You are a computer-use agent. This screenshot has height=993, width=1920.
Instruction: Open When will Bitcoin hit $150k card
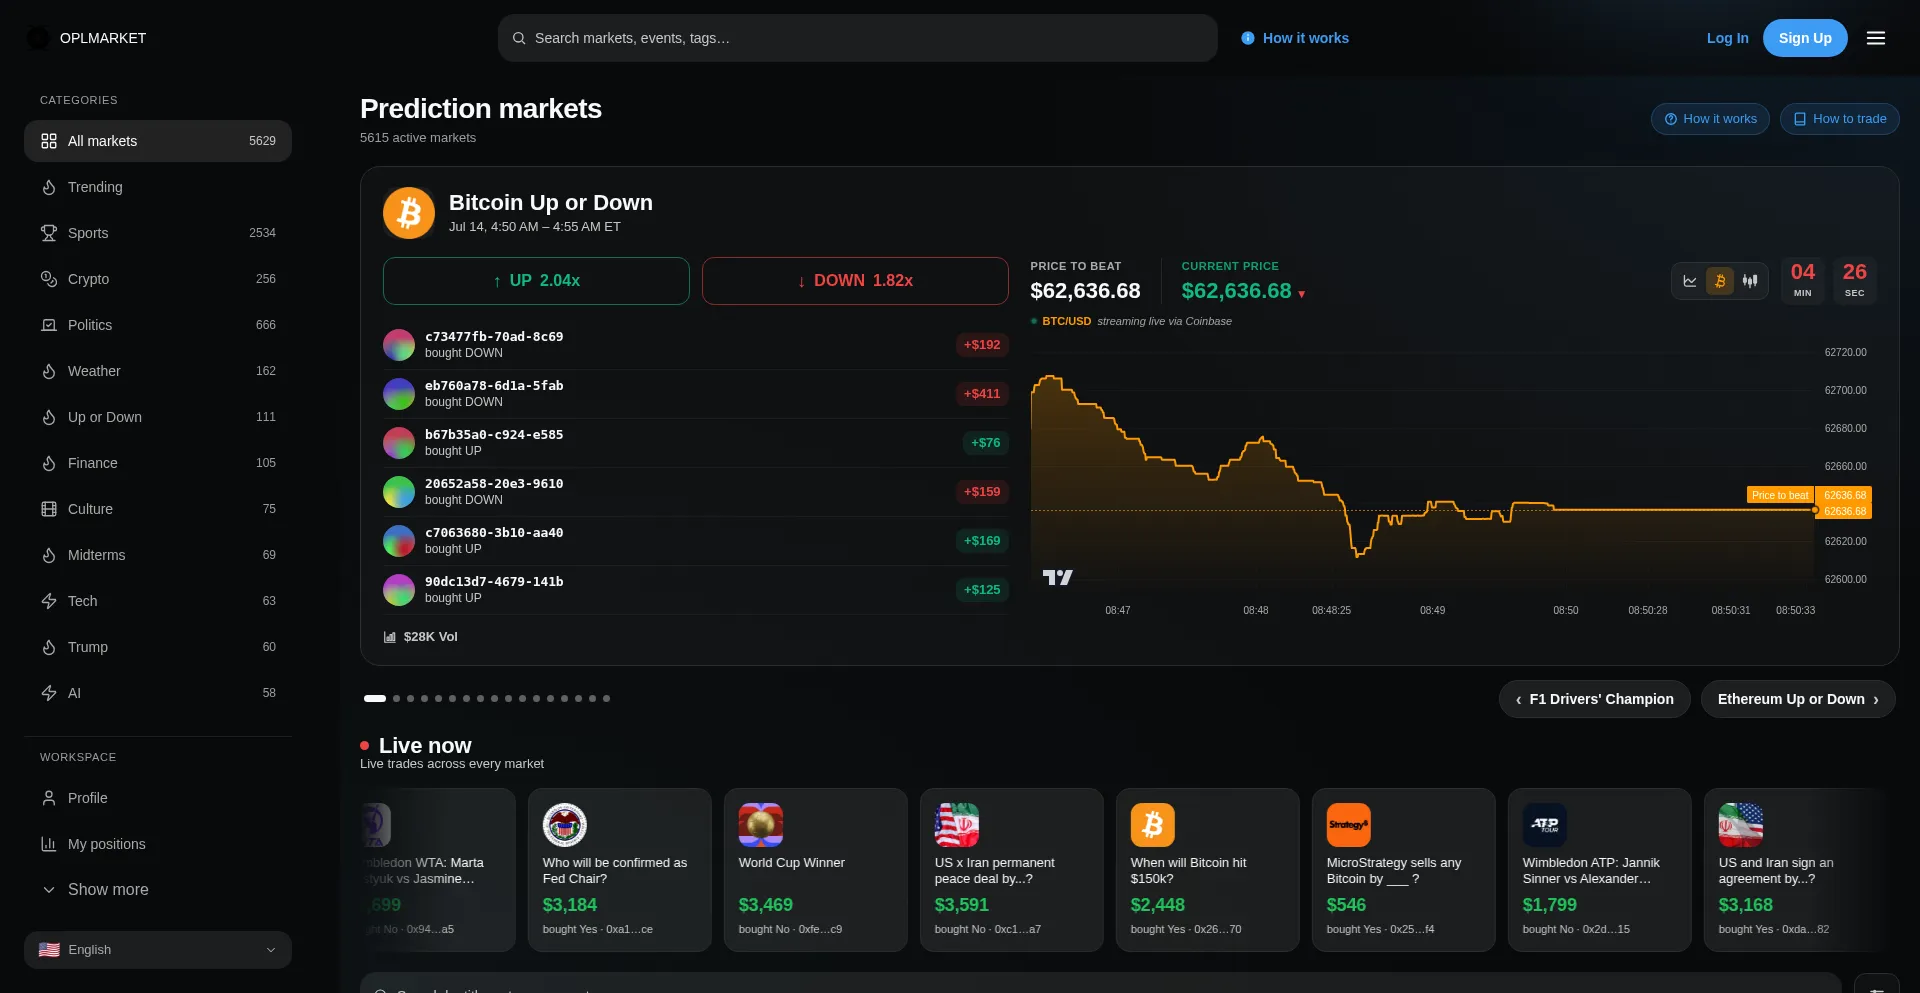1208,870
